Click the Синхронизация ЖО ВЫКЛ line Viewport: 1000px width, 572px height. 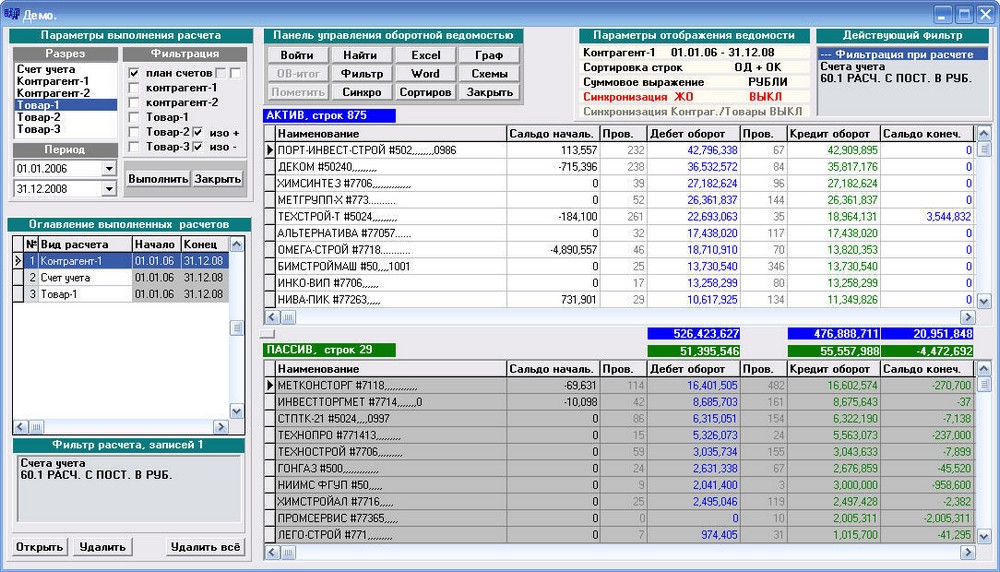(694, 97)
